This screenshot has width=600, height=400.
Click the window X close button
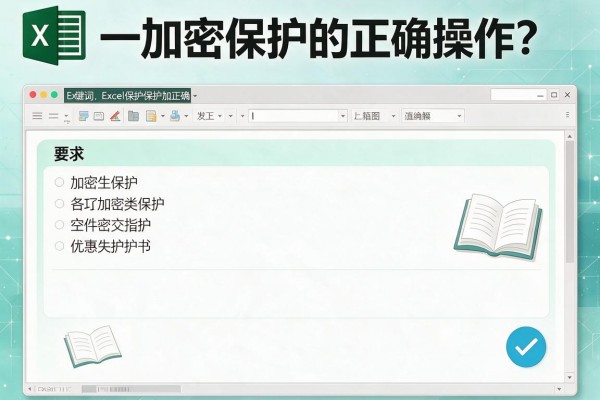point(567,95)
